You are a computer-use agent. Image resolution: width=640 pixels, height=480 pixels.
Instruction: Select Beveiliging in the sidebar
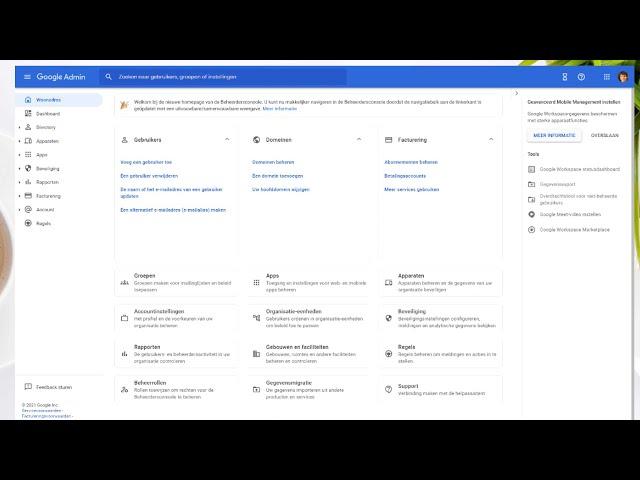[x=47, y=169]
